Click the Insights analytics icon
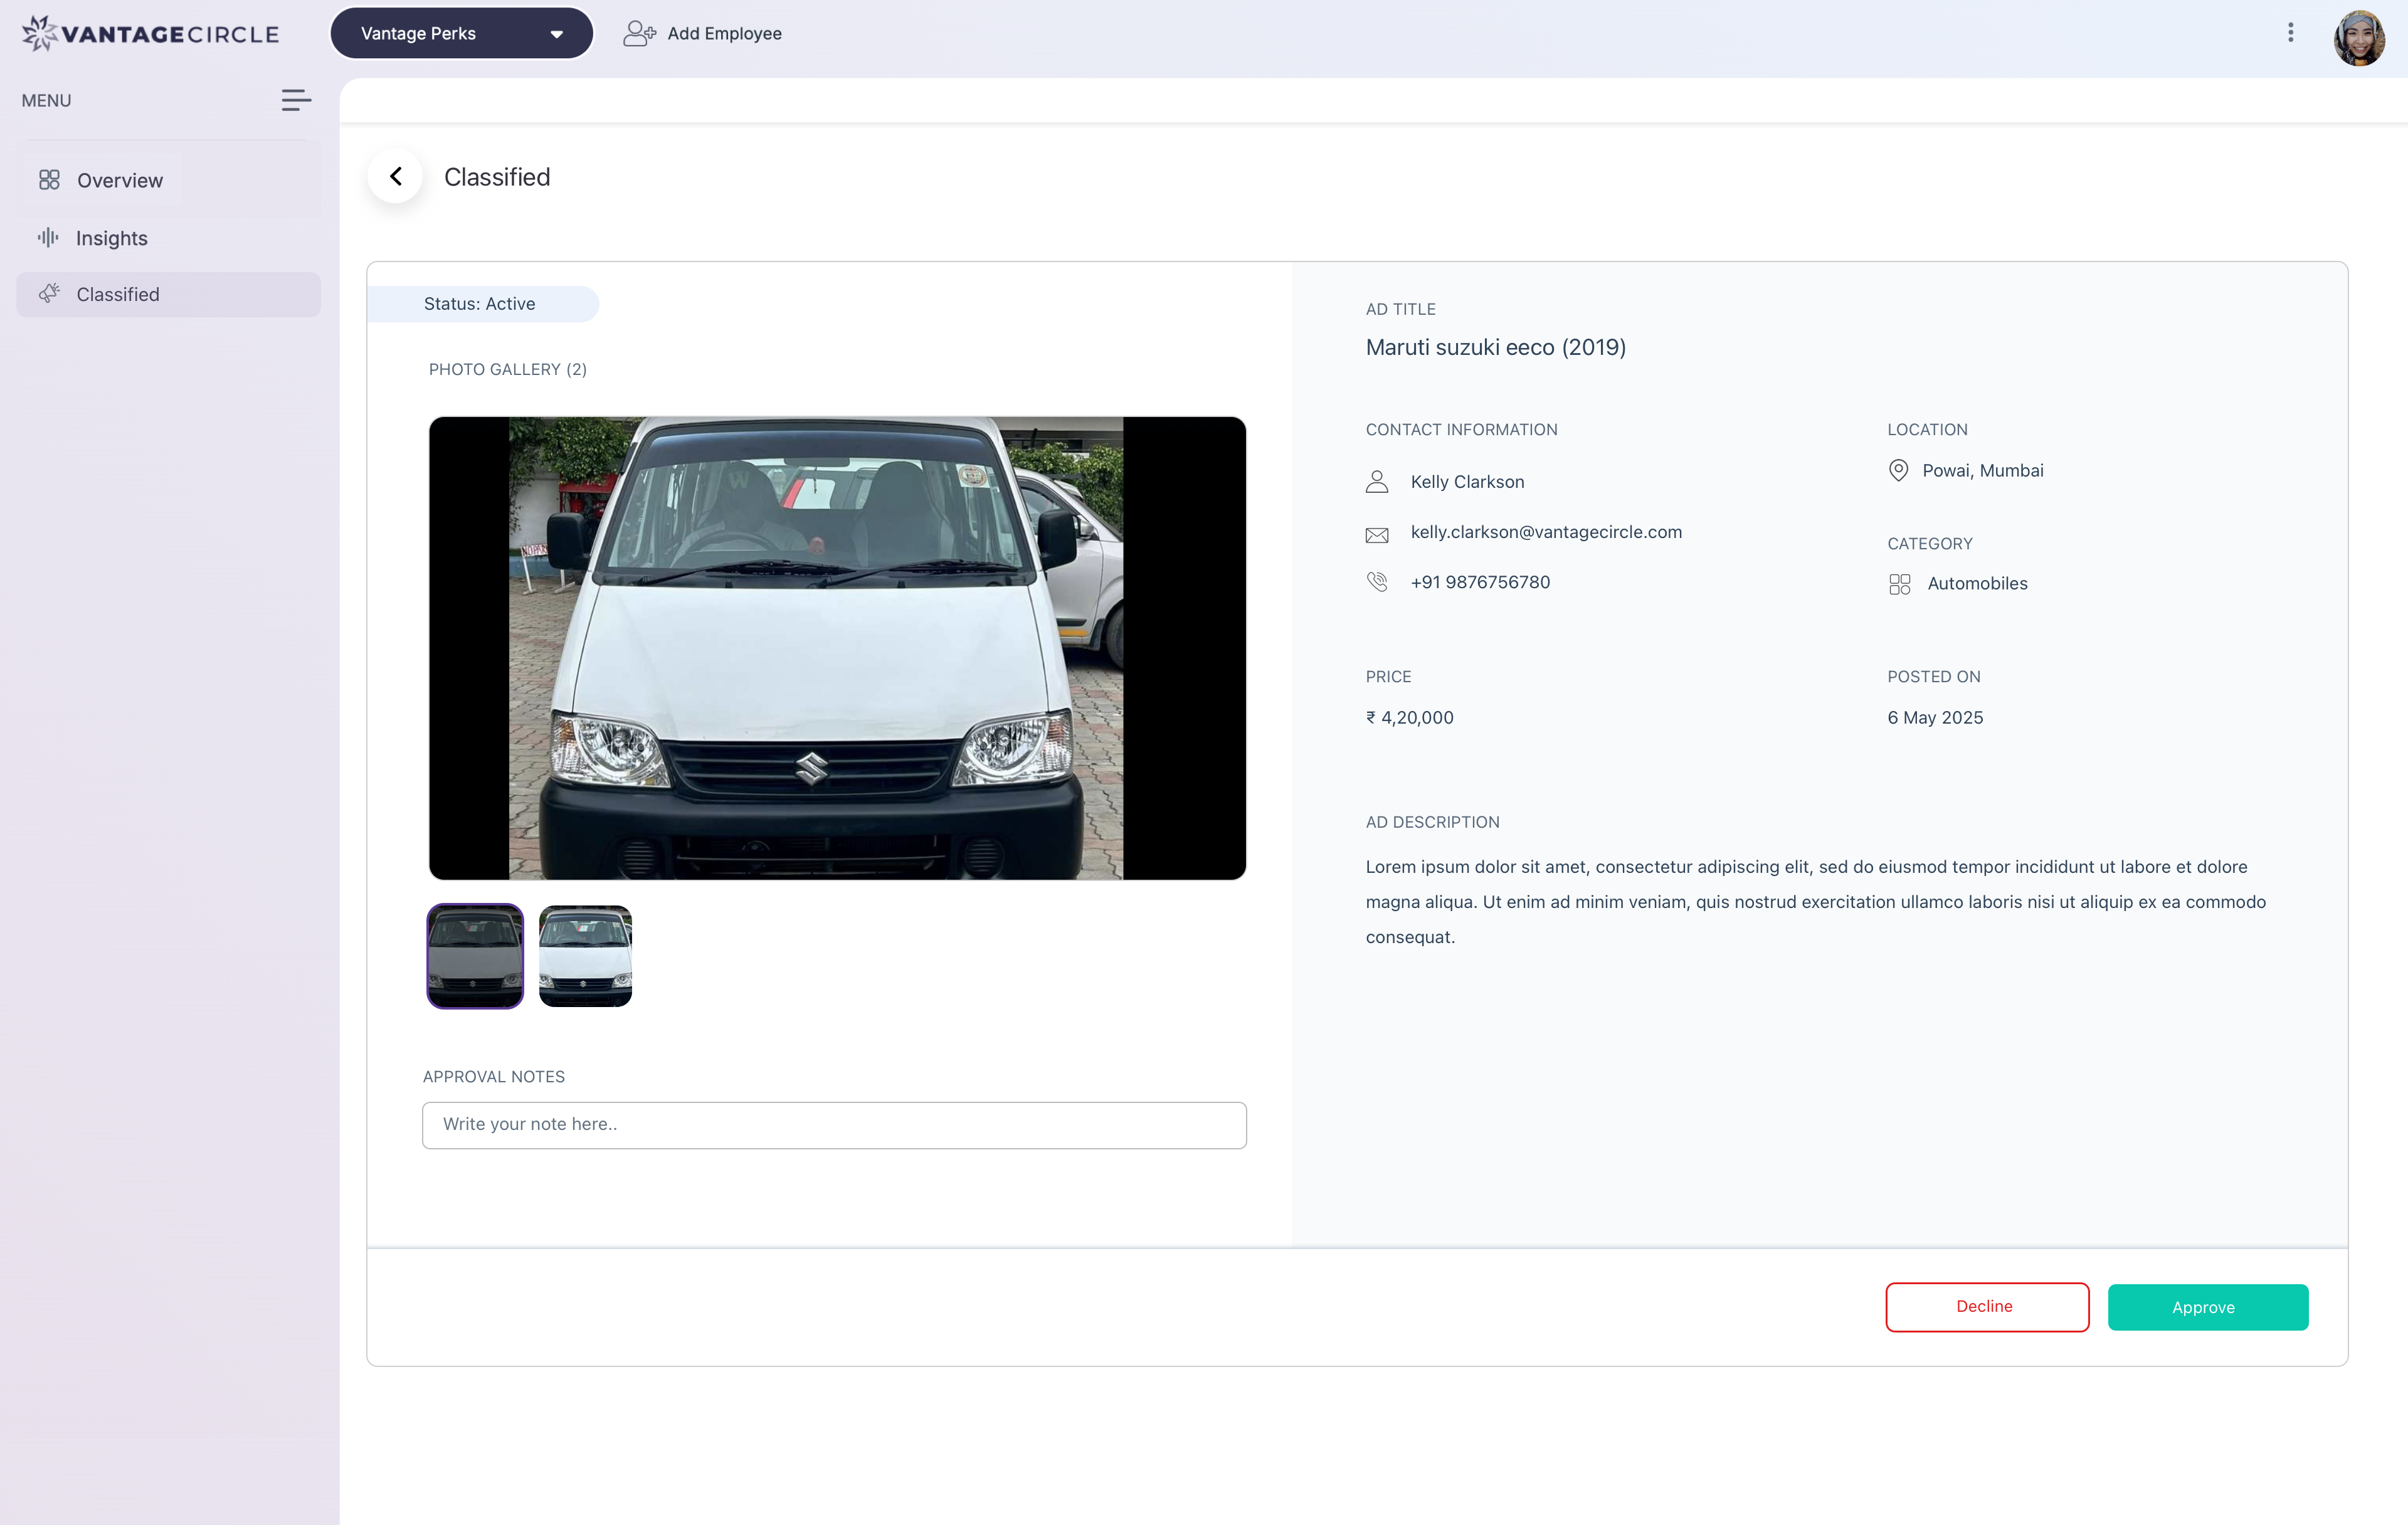 (49, 238)
